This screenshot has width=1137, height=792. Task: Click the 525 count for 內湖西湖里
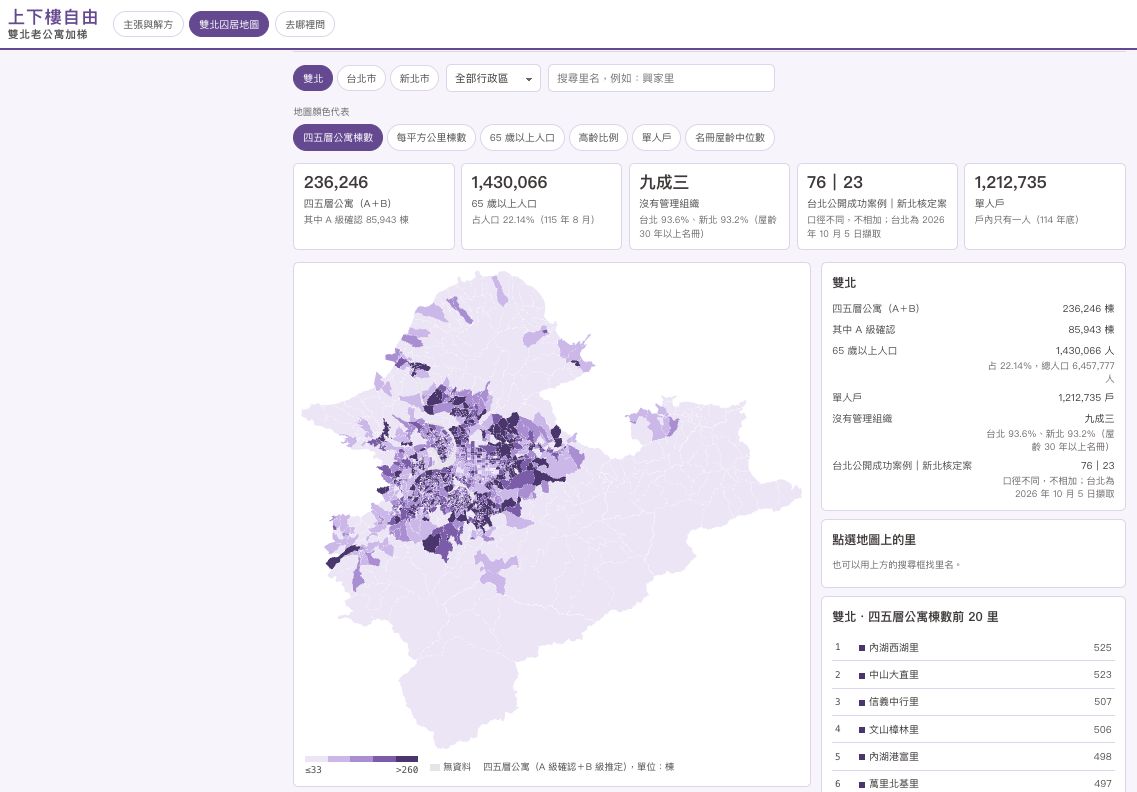[x=1102, y=648]
